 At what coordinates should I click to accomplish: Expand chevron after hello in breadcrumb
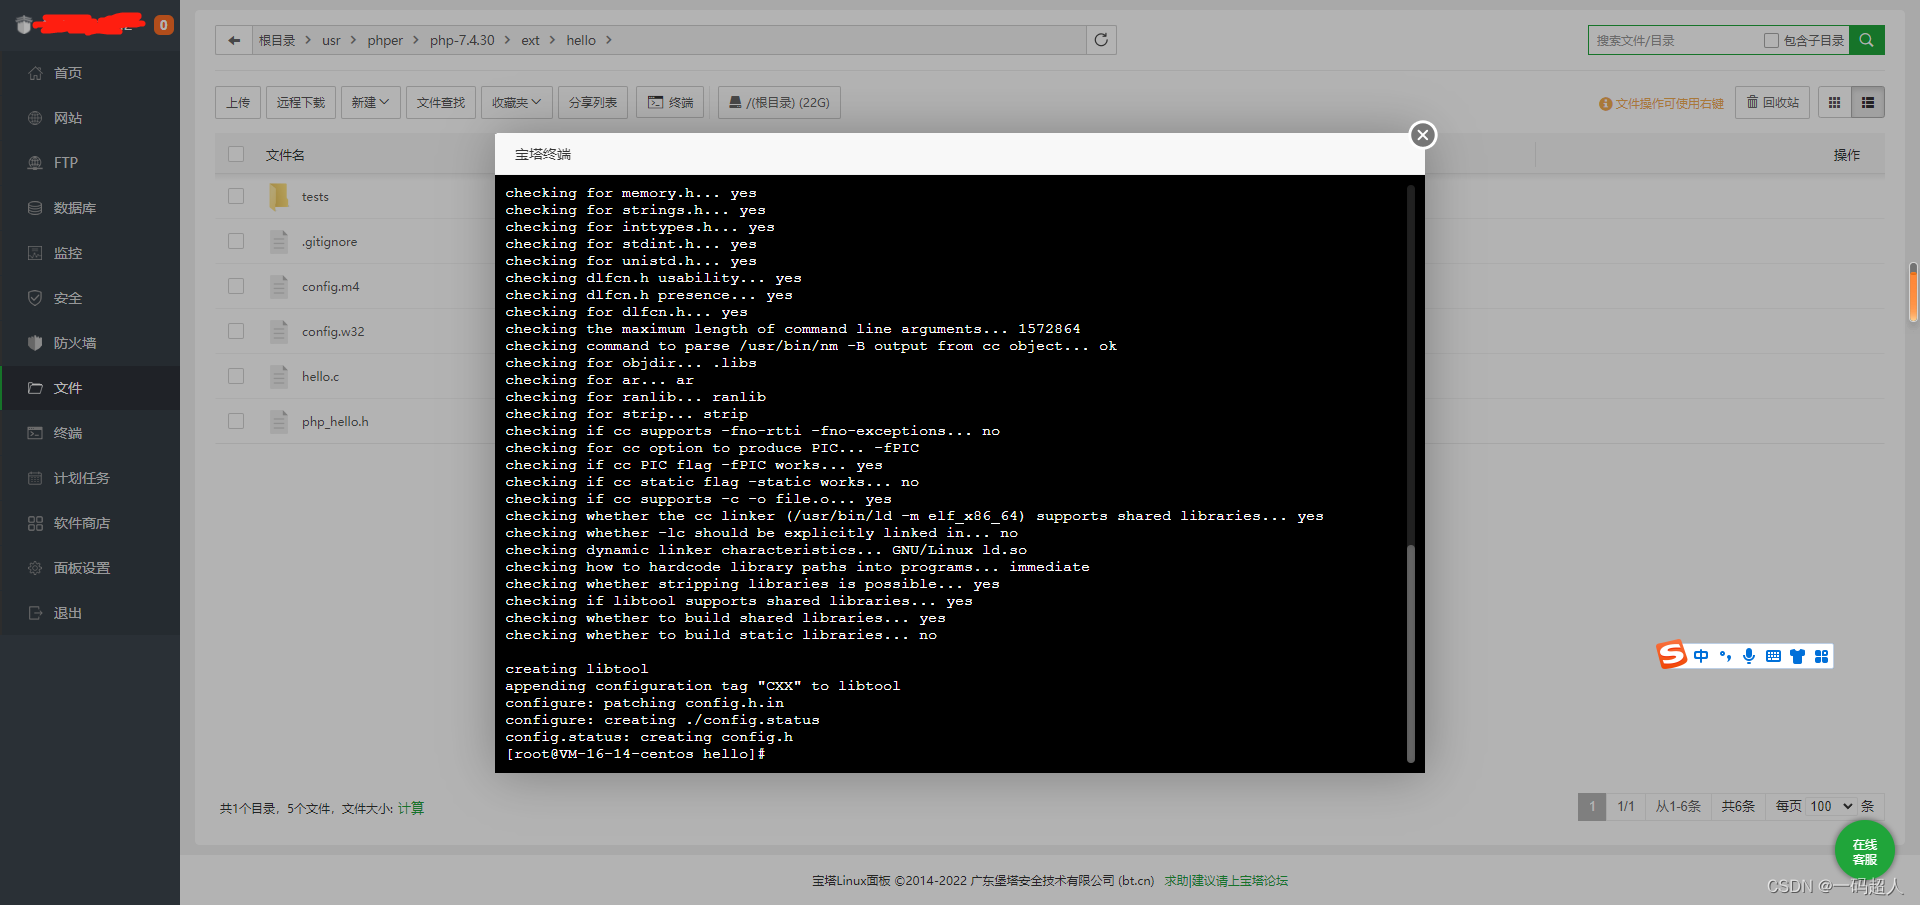pyautogui.click(x=608, y=40)
